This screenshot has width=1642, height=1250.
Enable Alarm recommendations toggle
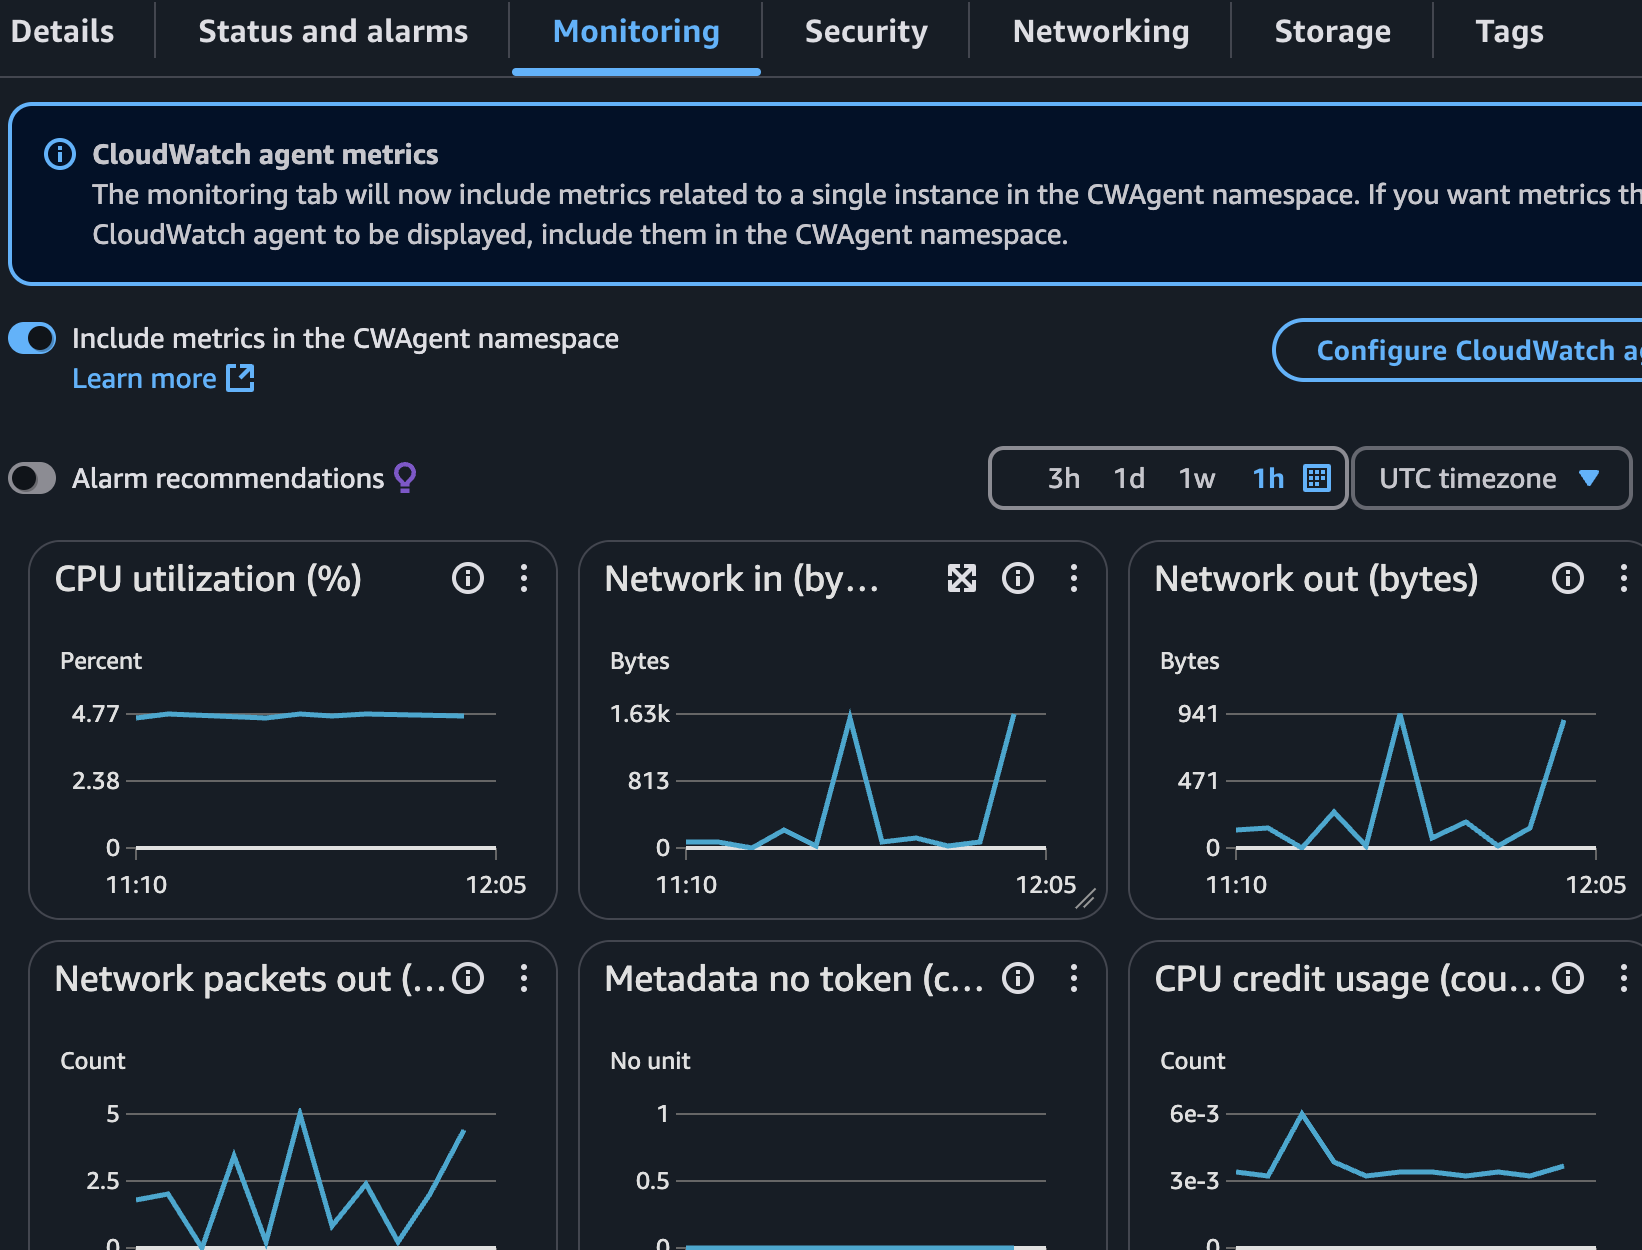32,478
